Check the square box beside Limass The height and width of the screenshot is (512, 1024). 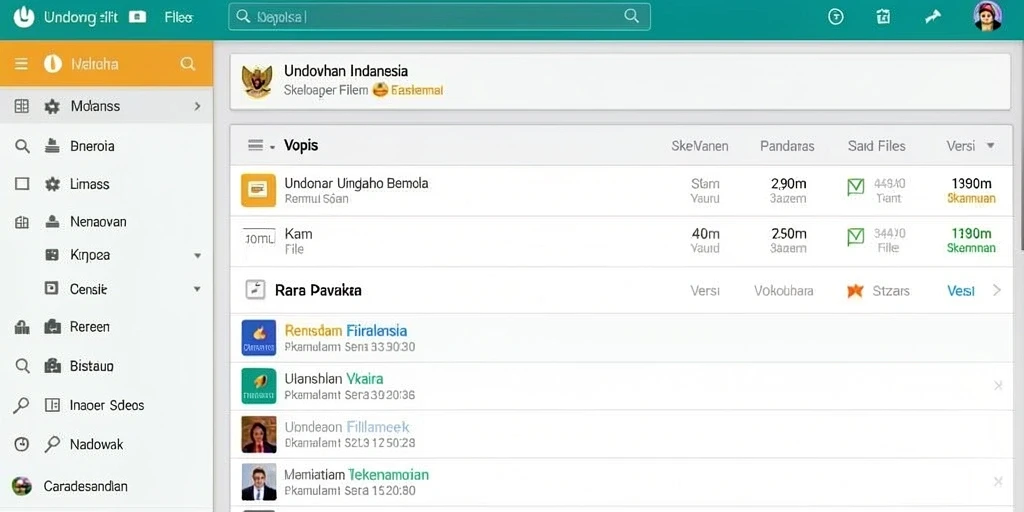tap(22, 184)
